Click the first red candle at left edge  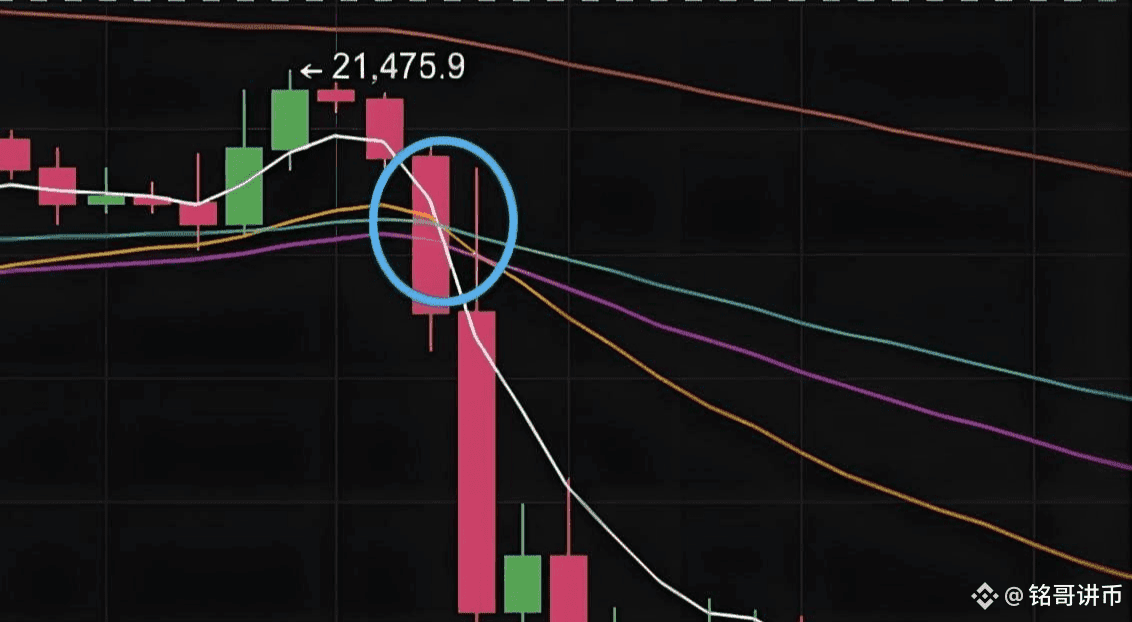coord(12,154)
